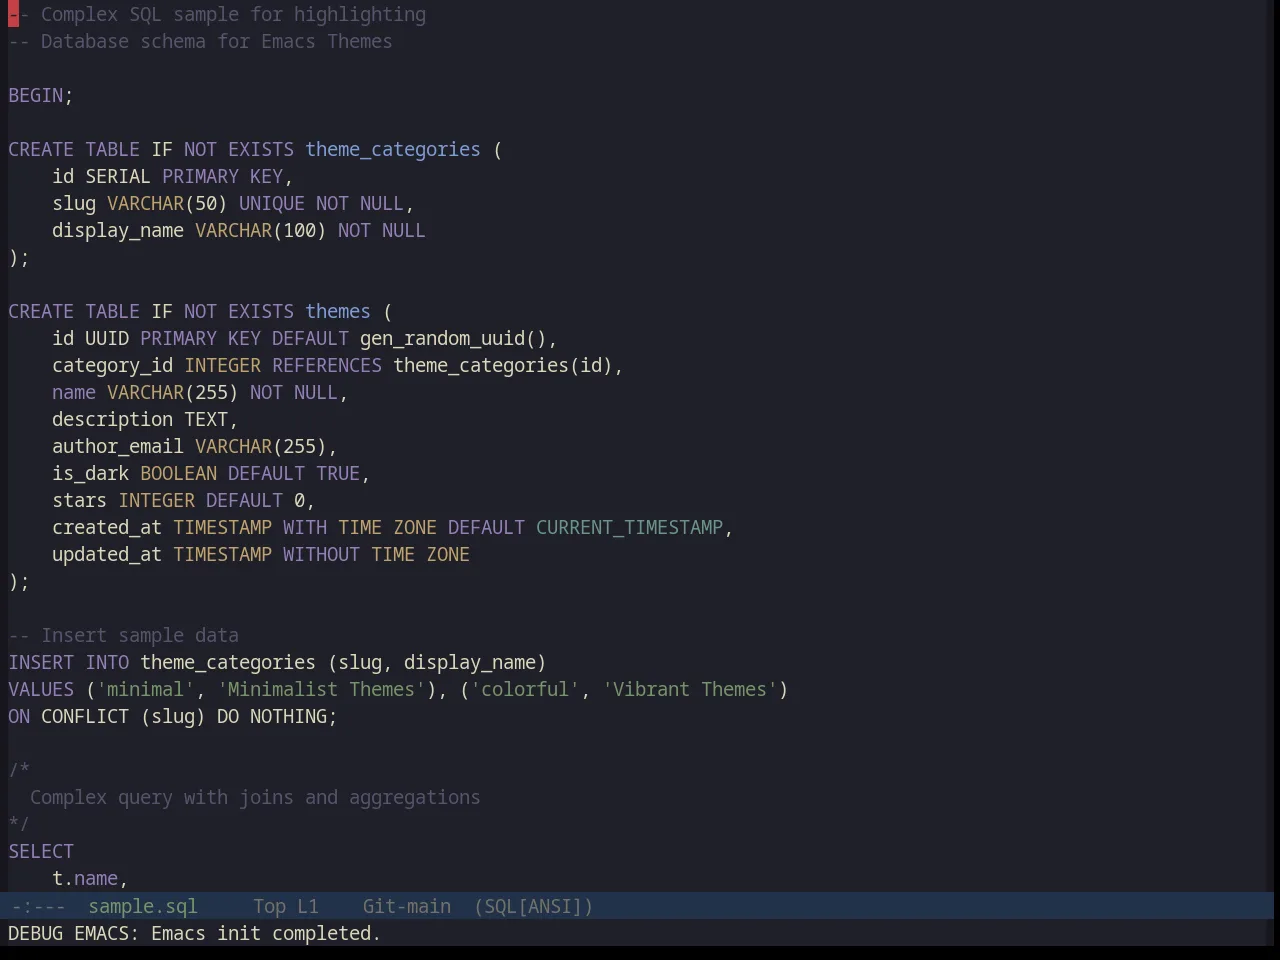Screen dimensions: 1280x960
Task: Click 'Complex query with joins and aggregations' comment
Action: click(255, 797)
